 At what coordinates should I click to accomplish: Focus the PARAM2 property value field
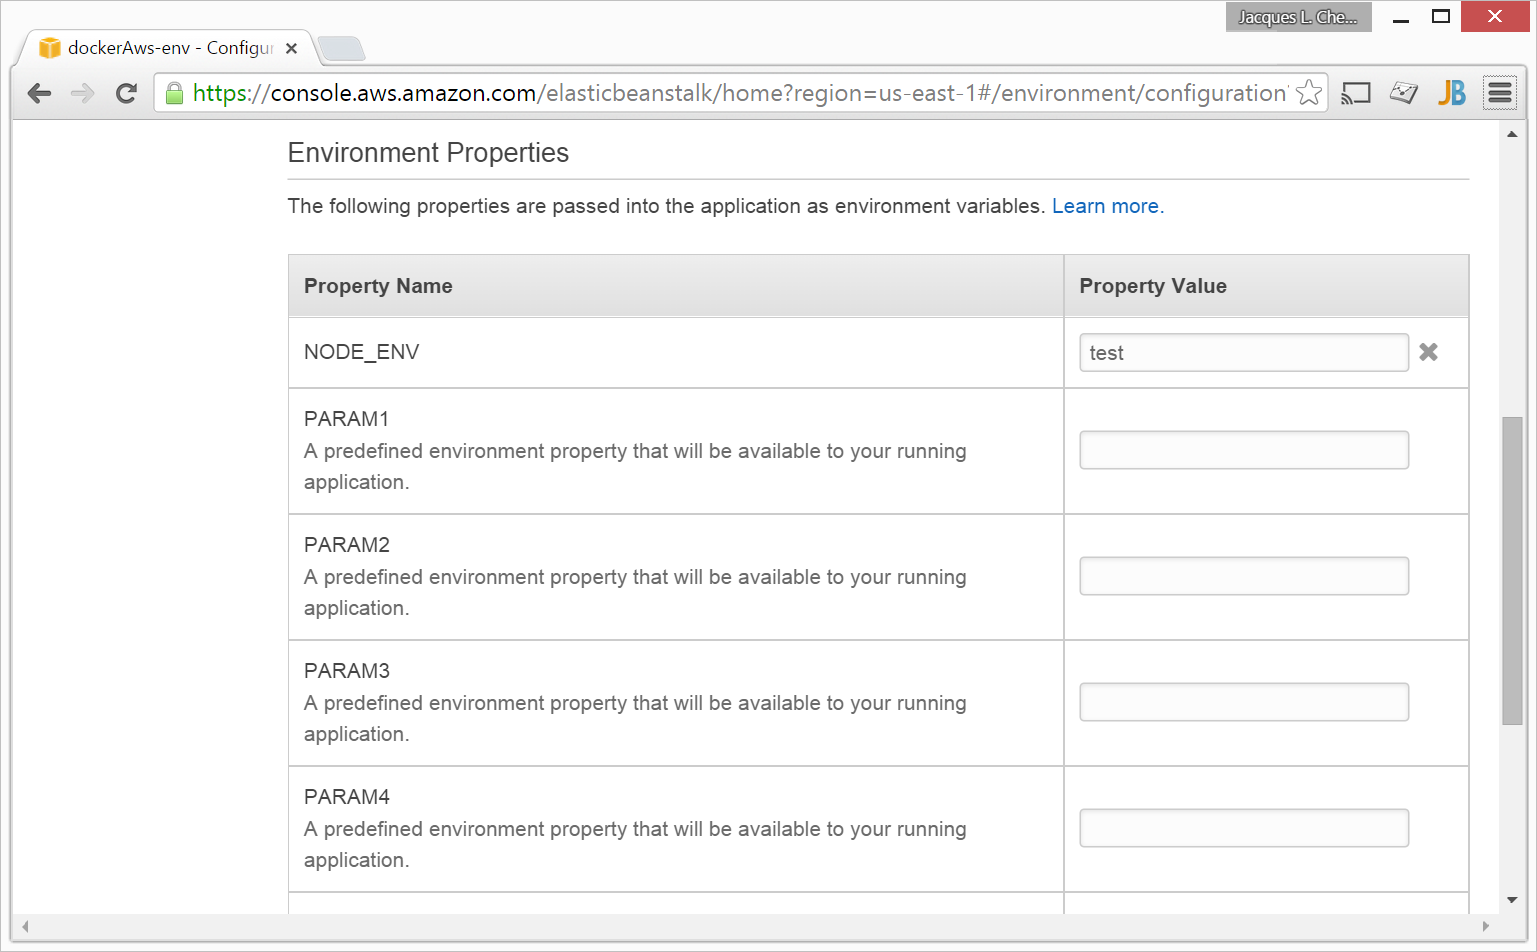(x=1243, y=576)
